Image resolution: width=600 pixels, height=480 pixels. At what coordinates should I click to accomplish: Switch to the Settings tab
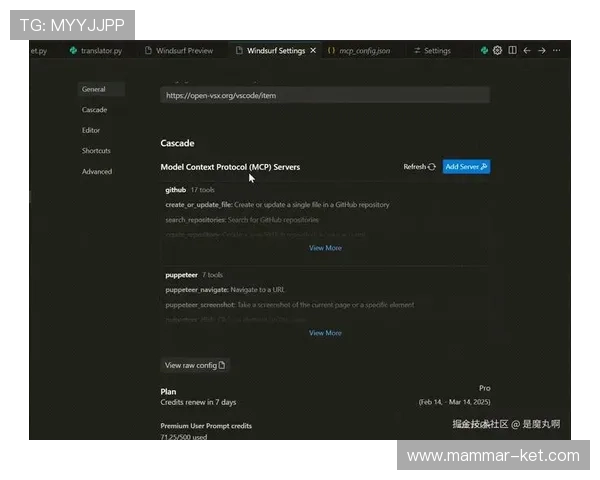tap(432, 50)
